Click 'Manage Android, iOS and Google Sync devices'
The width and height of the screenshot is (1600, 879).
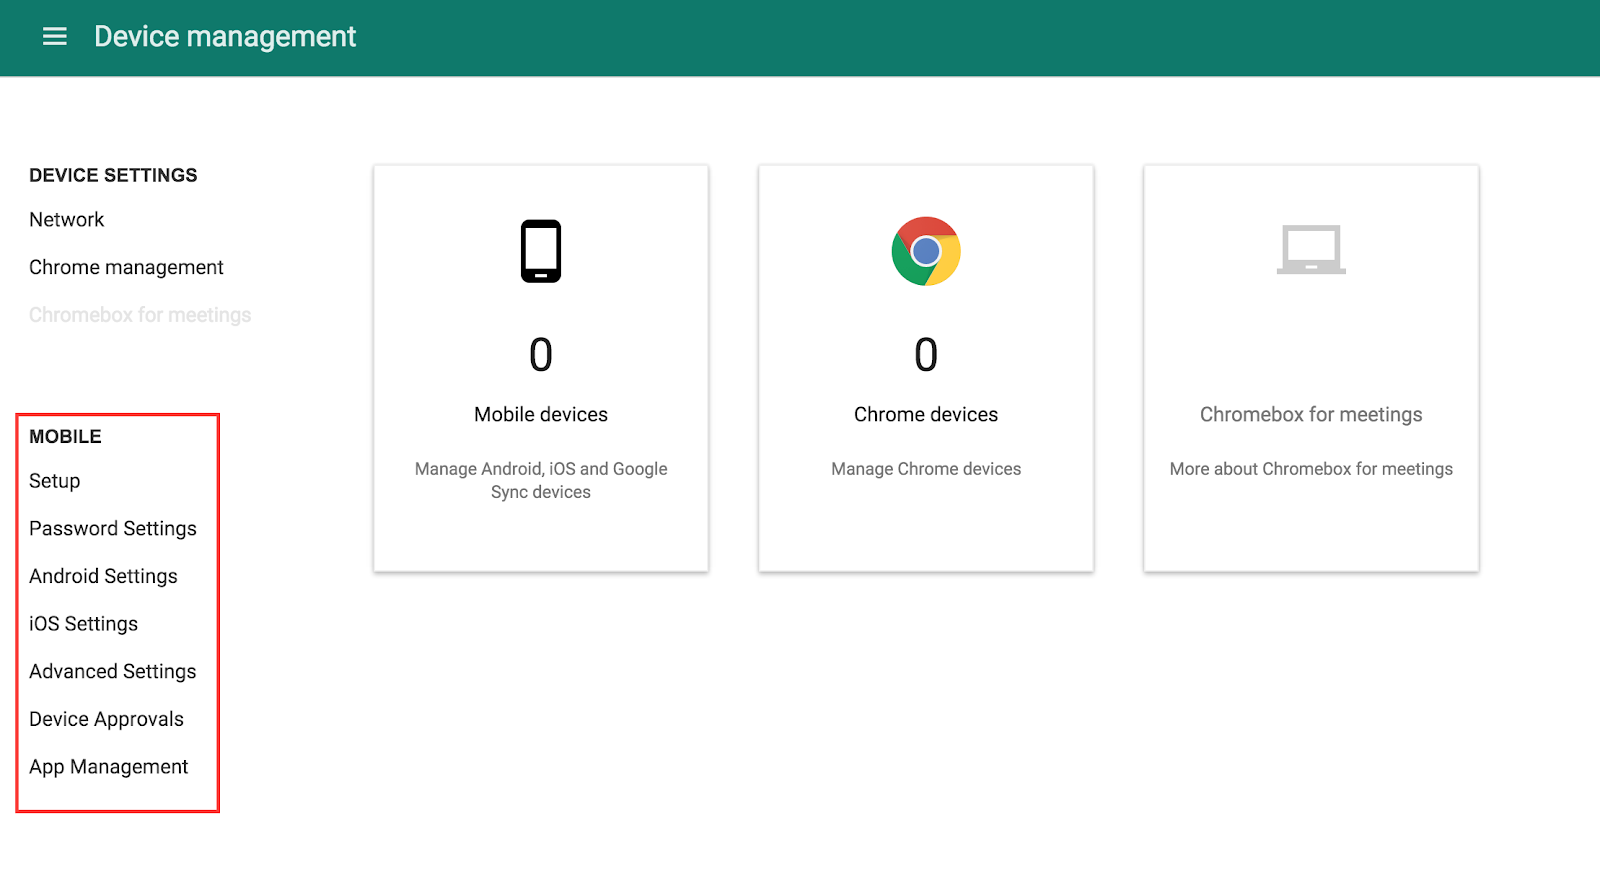click(x=541, y=481)
